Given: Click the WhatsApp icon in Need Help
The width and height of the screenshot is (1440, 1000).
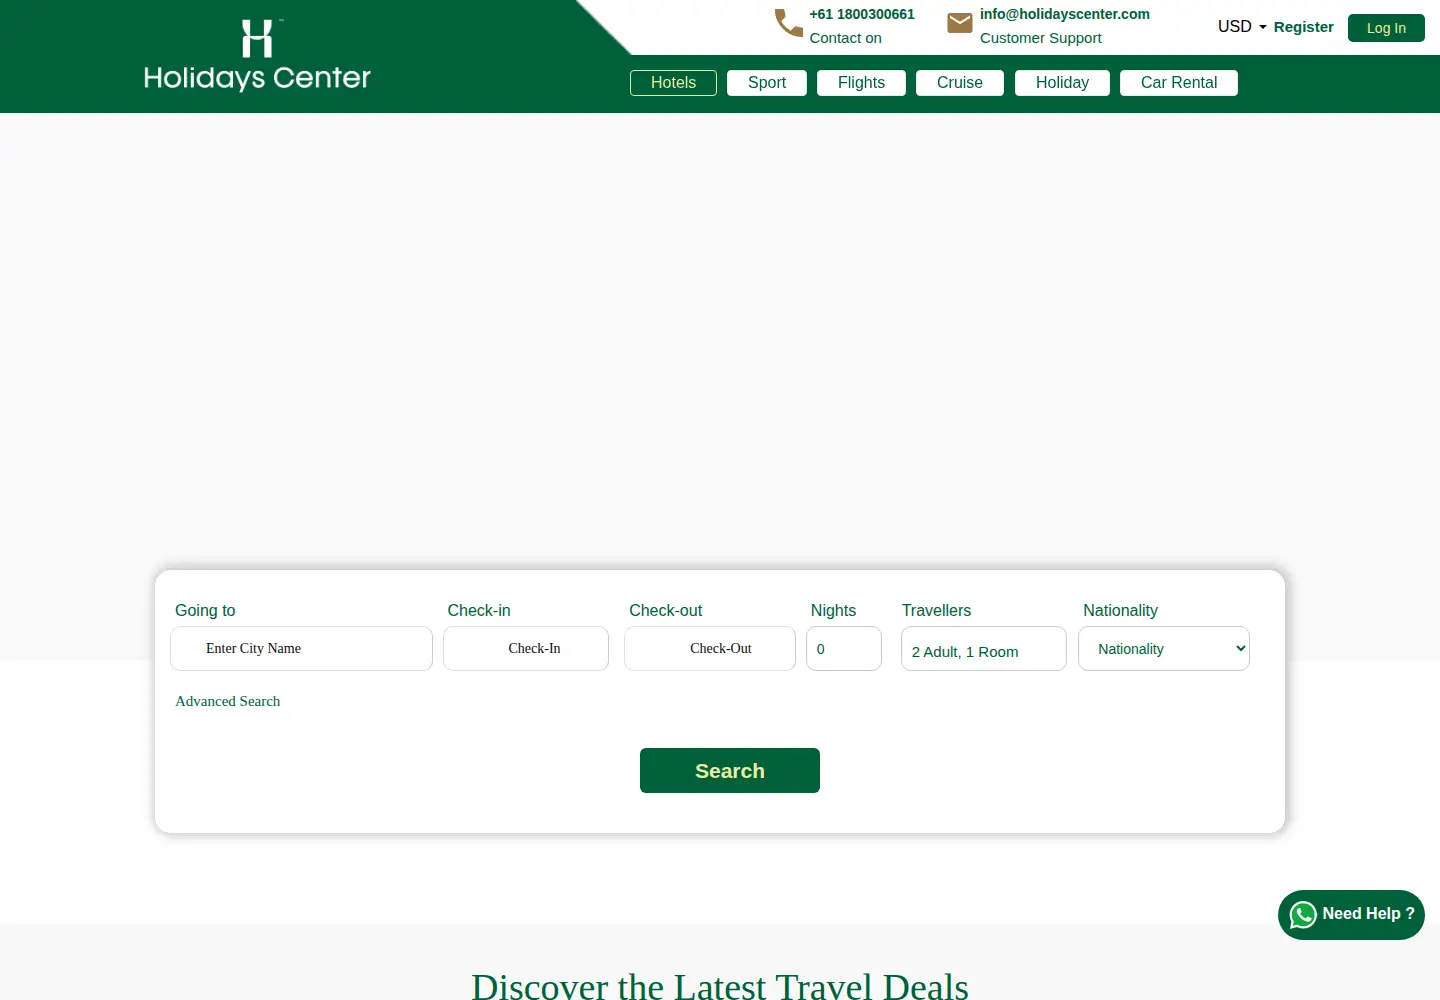Looking at the screenshot, I should pyautogui.click(x=1303, y=915).
